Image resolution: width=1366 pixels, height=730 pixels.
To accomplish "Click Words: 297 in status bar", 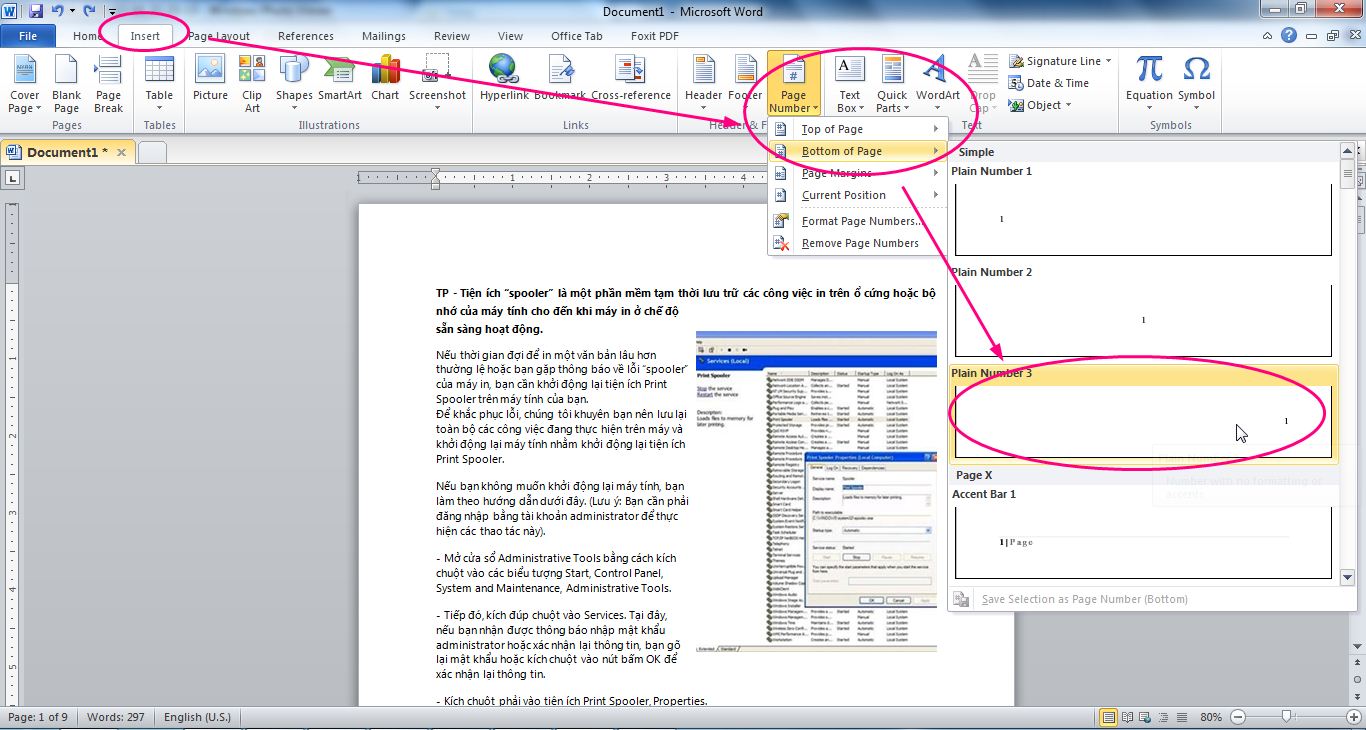I will click(x=115, y=717).
